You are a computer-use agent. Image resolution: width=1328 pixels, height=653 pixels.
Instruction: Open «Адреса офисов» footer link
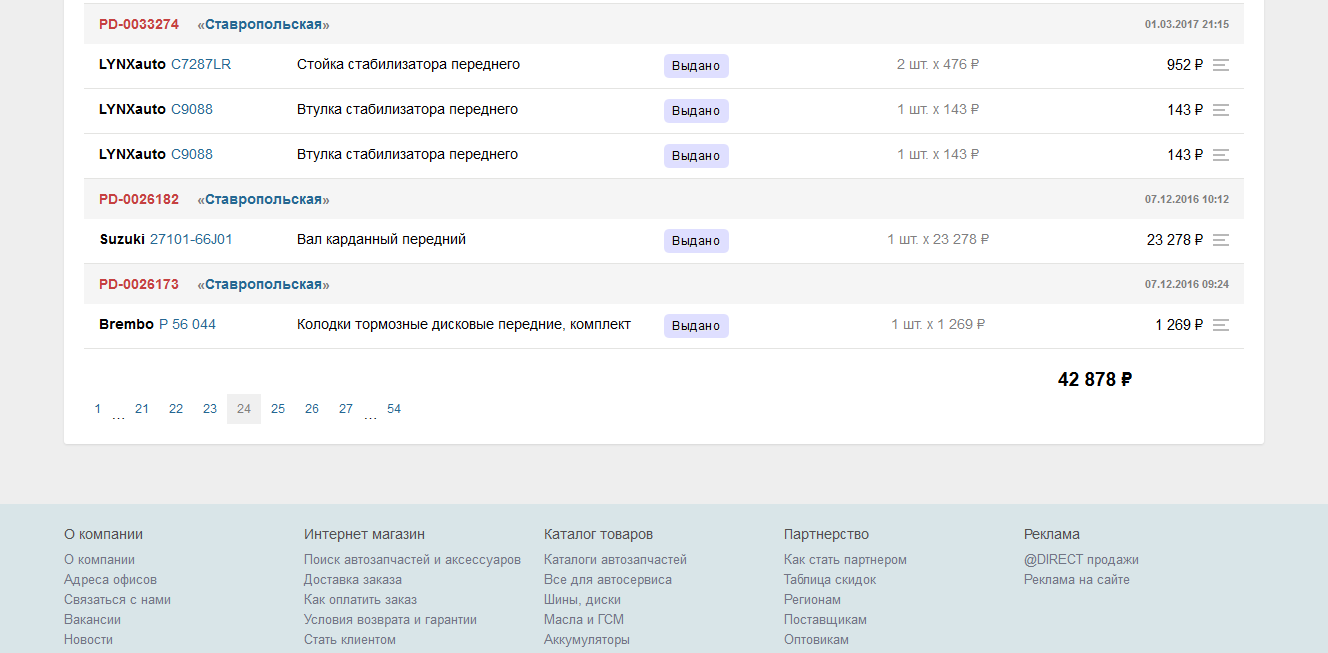click(x=110, y=580)
